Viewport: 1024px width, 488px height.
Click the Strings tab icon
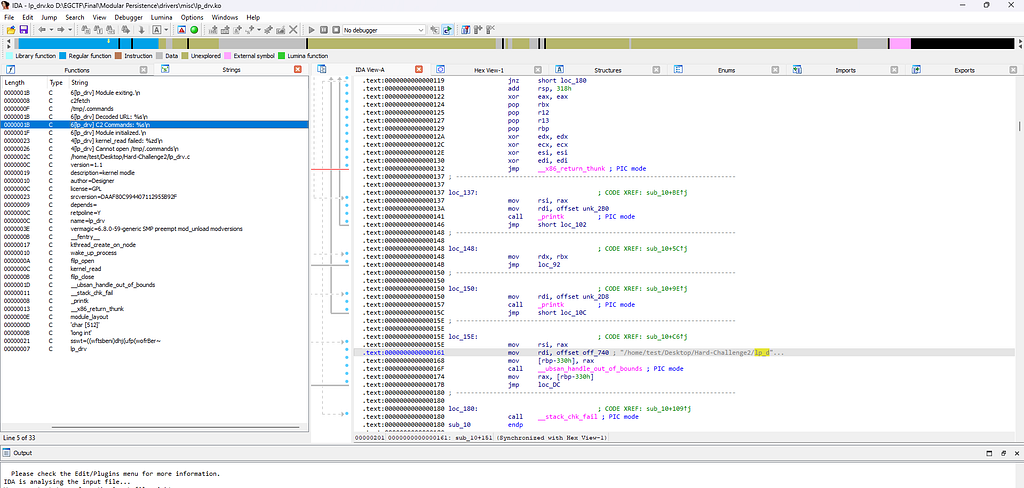pos(166,69)
